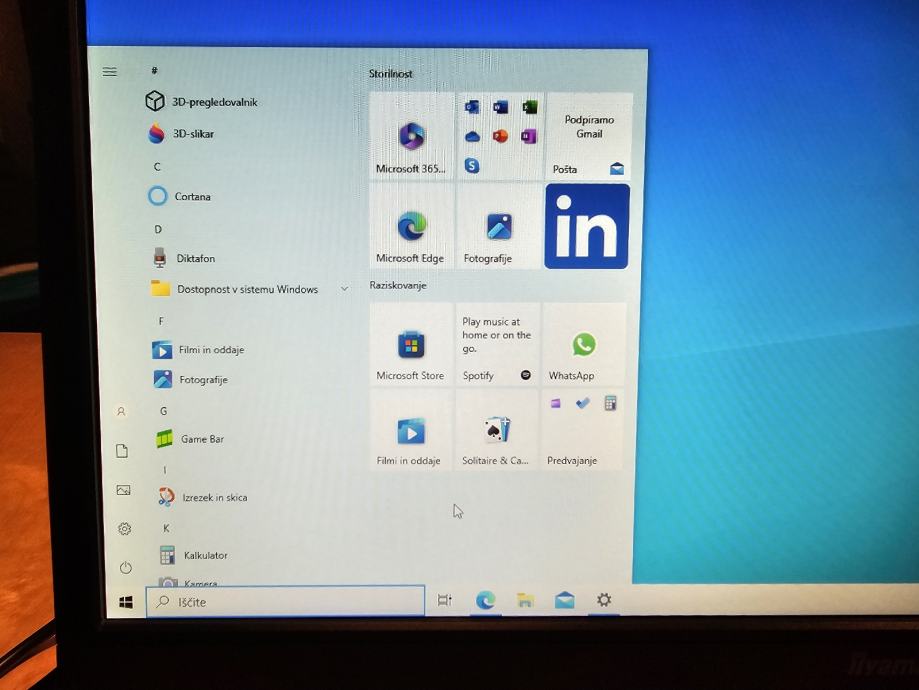
Task: Click the letter D section header
Action: [158, 229]
